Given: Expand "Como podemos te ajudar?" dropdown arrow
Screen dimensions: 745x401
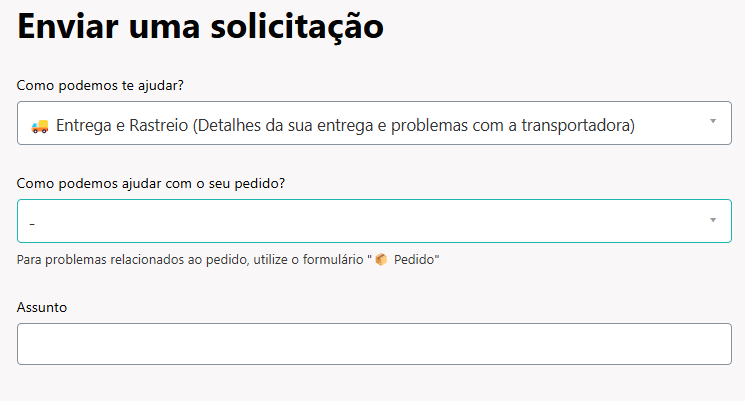Looking at the screenshot, I should point(713,121).
